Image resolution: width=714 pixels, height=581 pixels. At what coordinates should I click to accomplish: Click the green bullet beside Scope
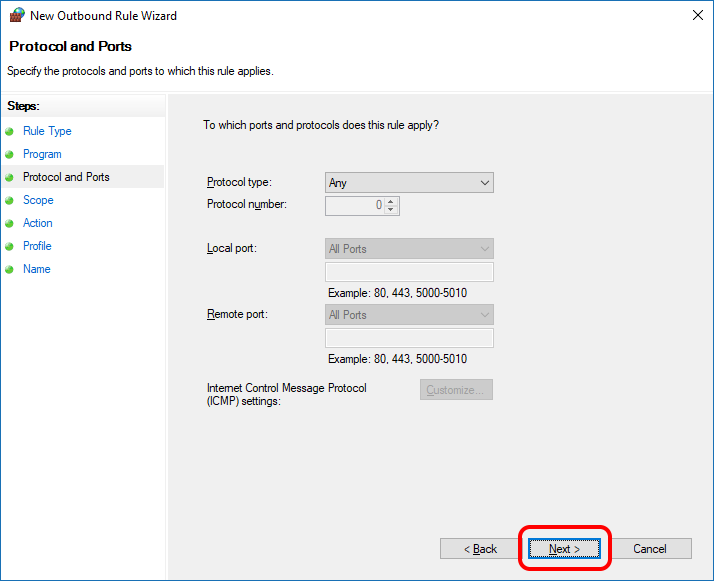10,200
